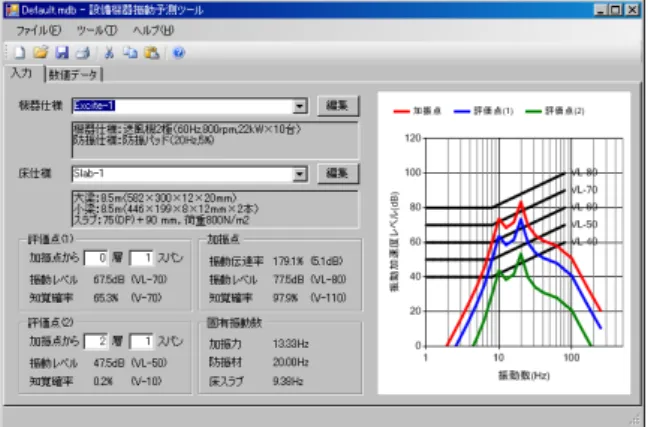
Task: Click the red 加振点 legend swatch
Action: tap(401, 111)
